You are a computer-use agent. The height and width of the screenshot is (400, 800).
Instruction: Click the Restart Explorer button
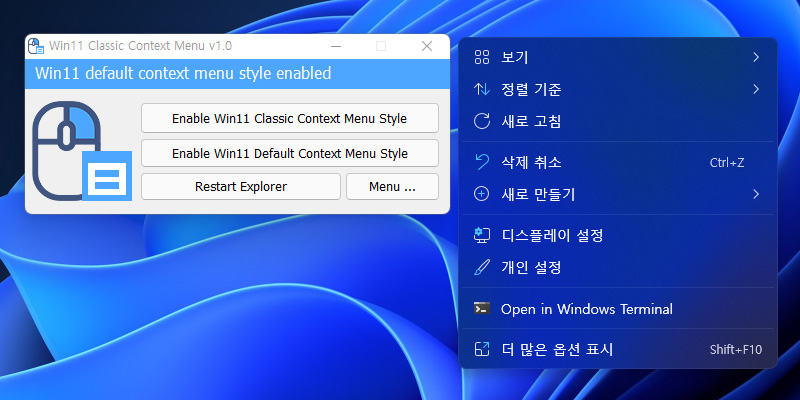click(241, 187)
